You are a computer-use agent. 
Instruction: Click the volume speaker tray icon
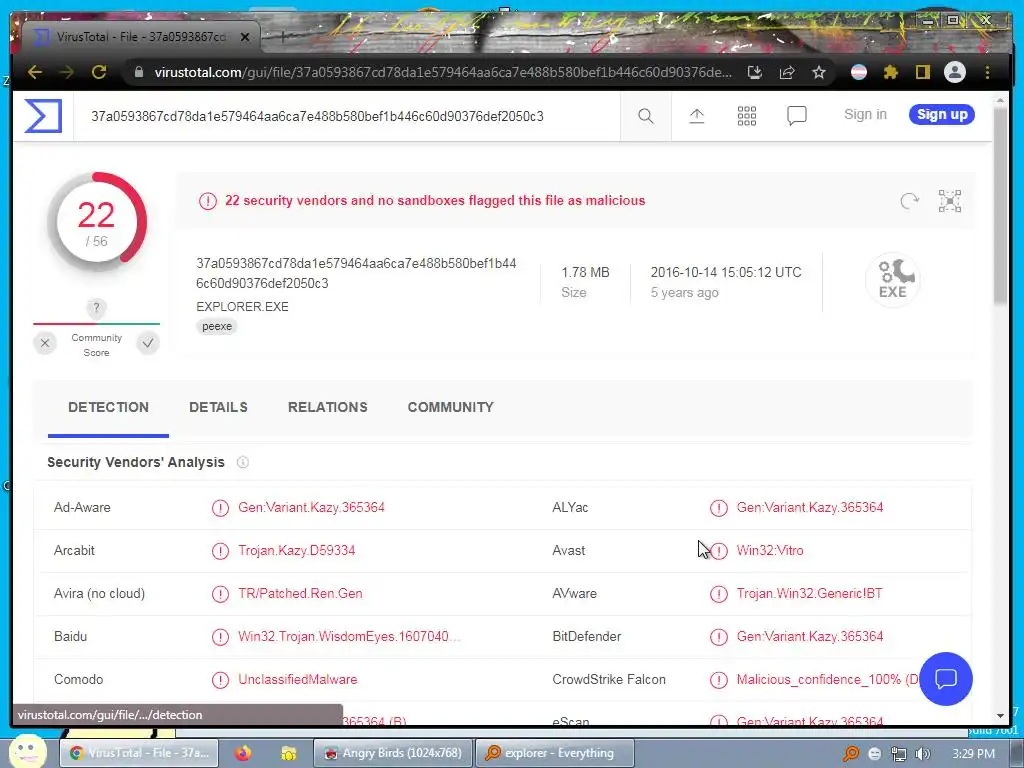pyautogui.click(x=923, y=754)
